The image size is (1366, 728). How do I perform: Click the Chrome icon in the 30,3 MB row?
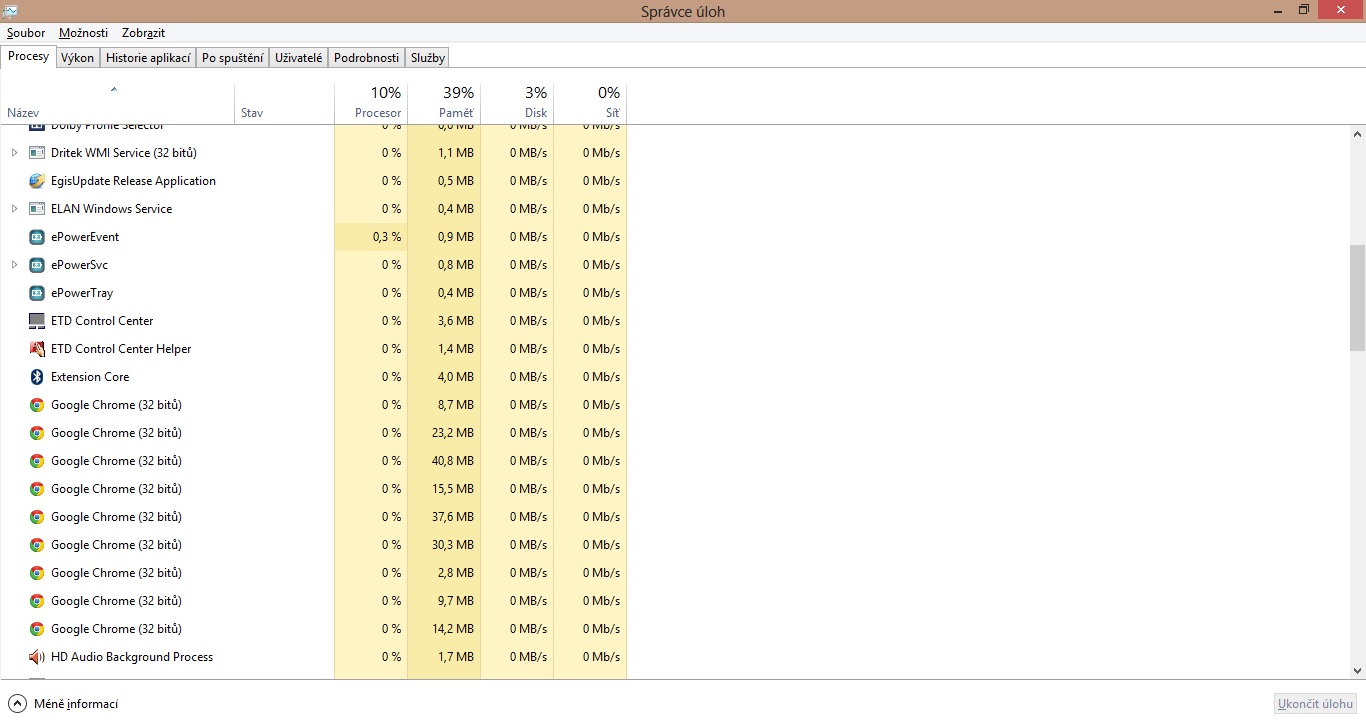click(x=37, y=545)
